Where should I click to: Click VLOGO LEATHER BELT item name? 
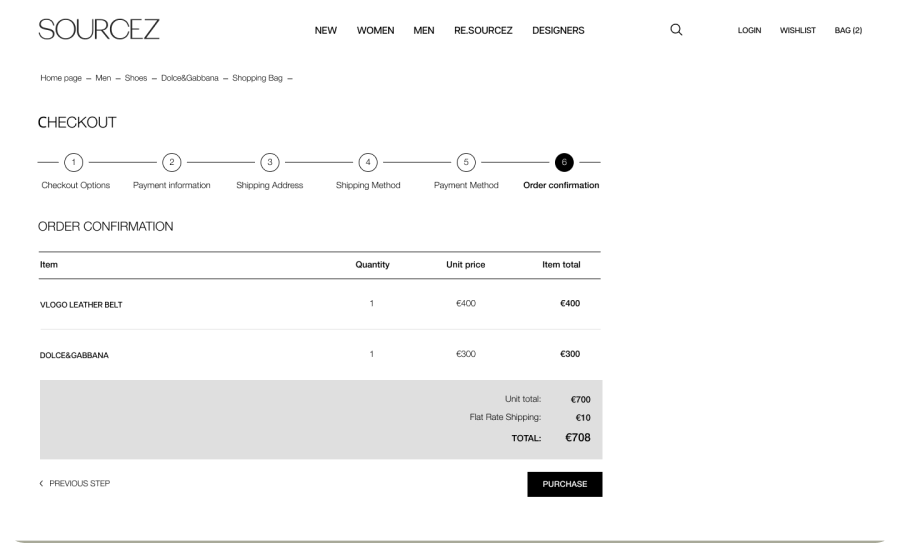pos(81,305)
